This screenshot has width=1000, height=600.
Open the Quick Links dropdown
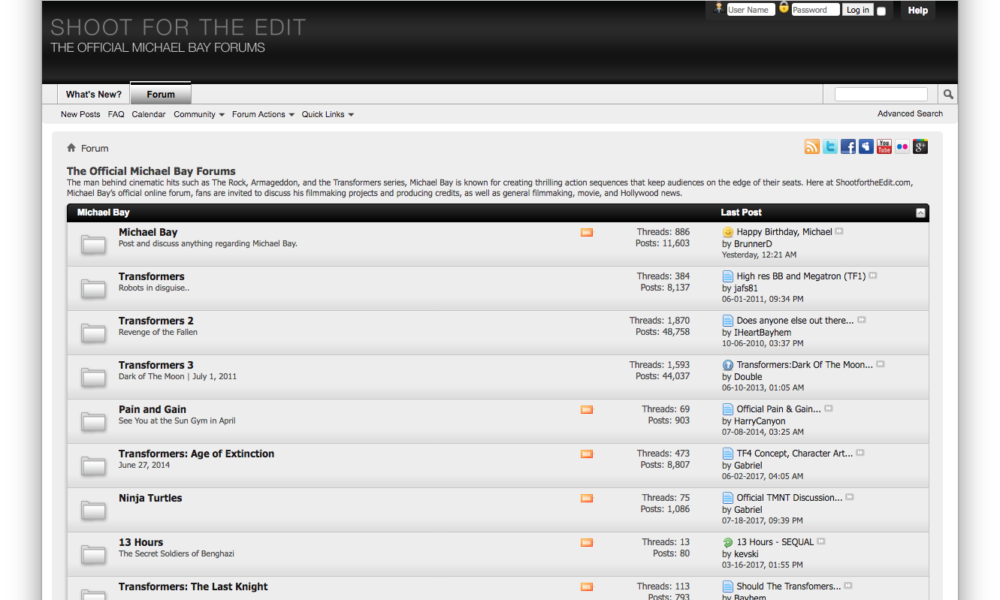(328, 114)
